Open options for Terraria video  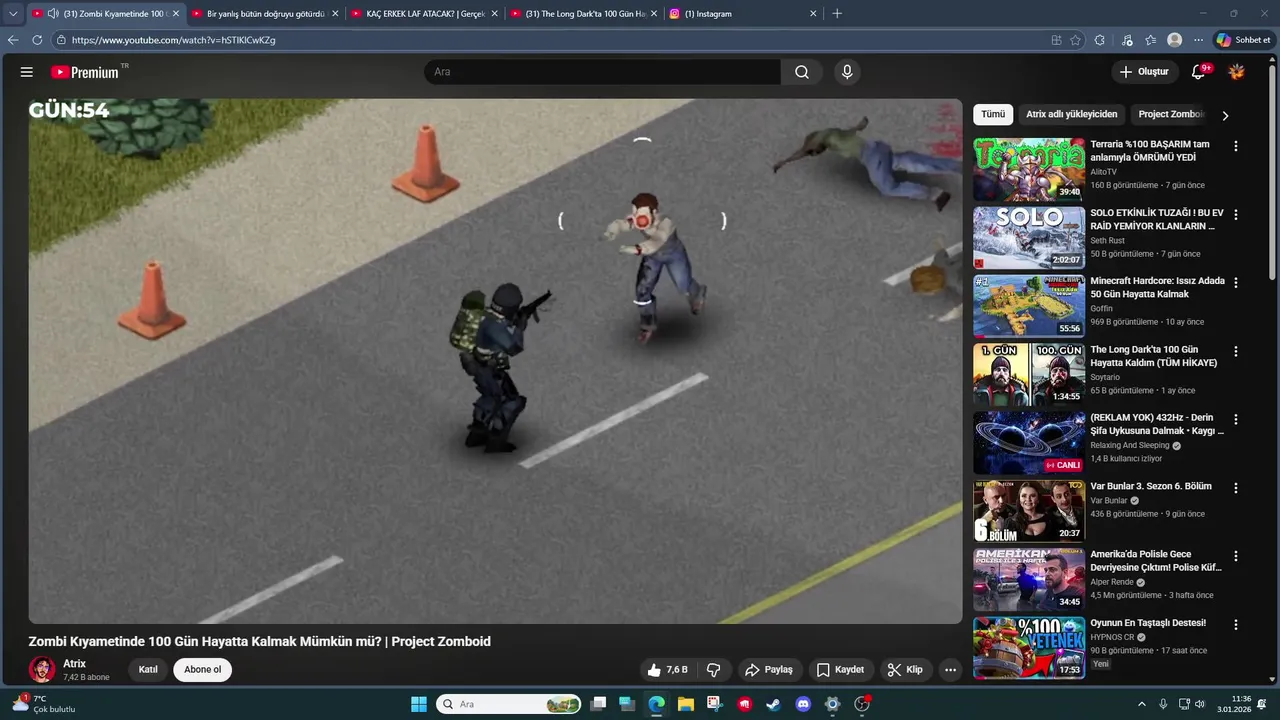pyautogui.click(x=1236, y=146)
